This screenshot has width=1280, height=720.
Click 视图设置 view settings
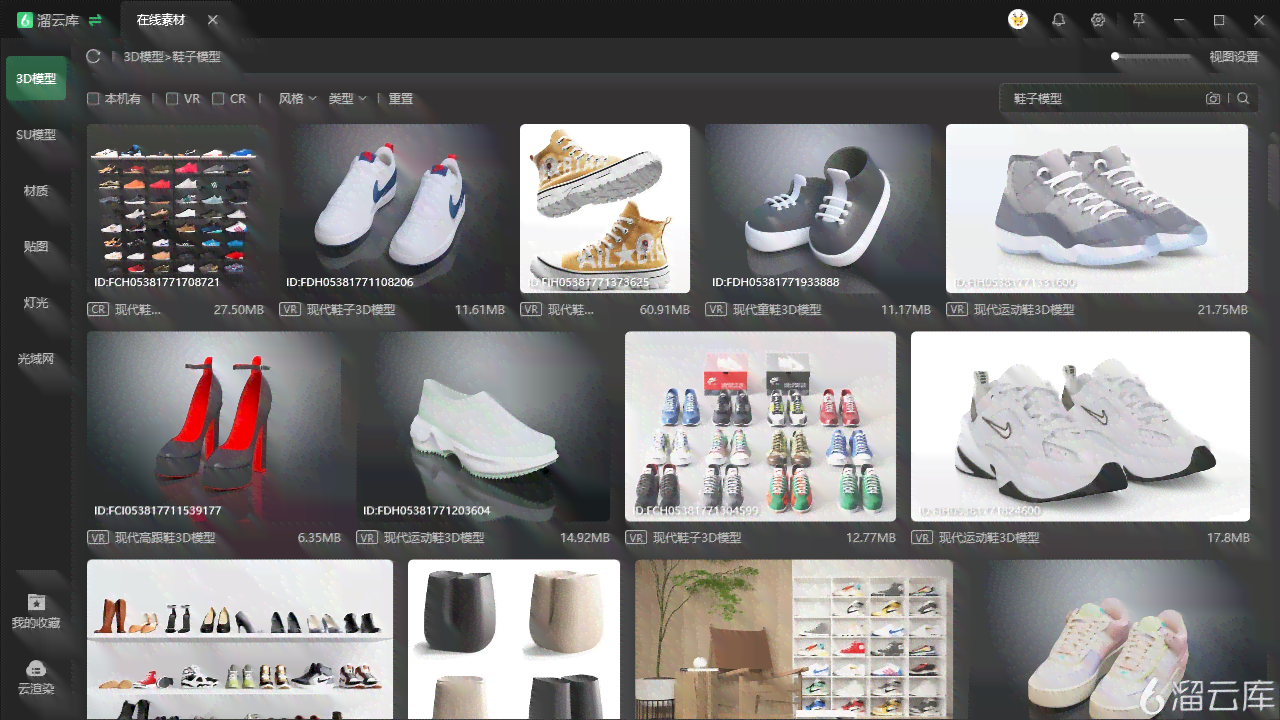[1234, 57]
